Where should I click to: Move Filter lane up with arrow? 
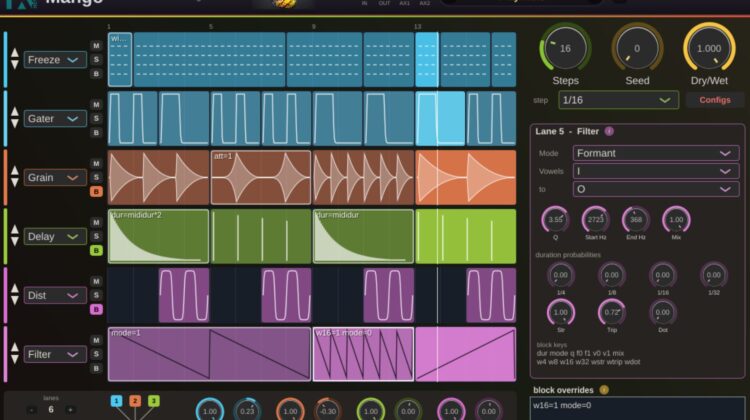point(15,347)
